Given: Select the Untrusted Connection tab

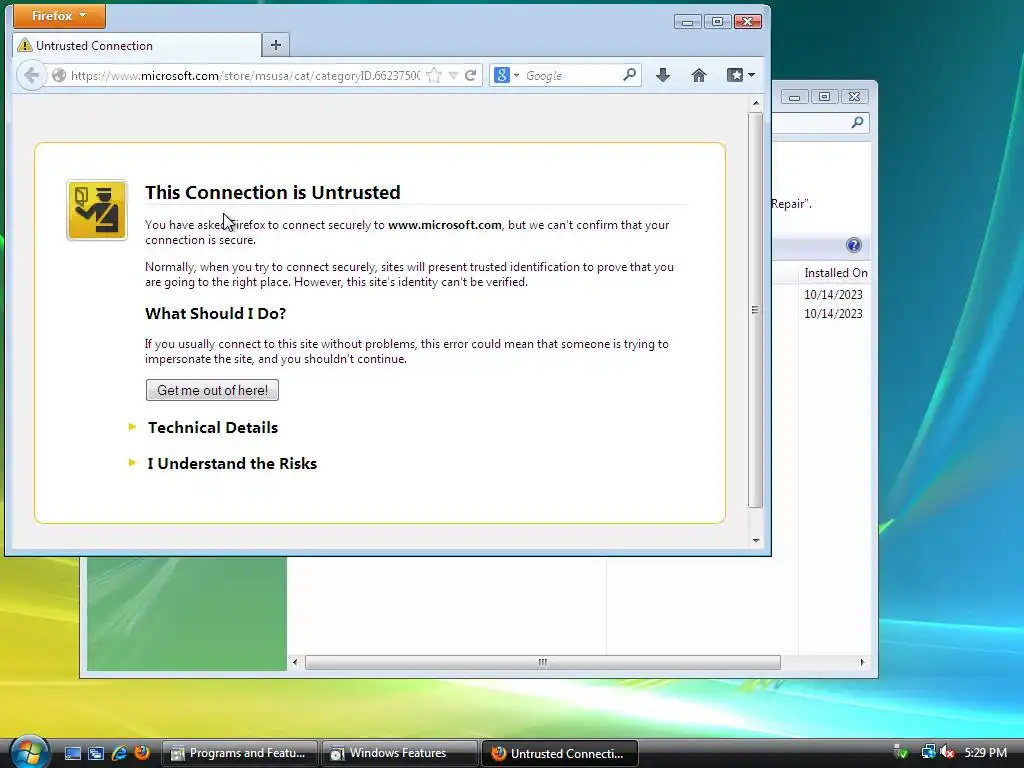Looking at the screenshot, I should [x=137, y=46].
